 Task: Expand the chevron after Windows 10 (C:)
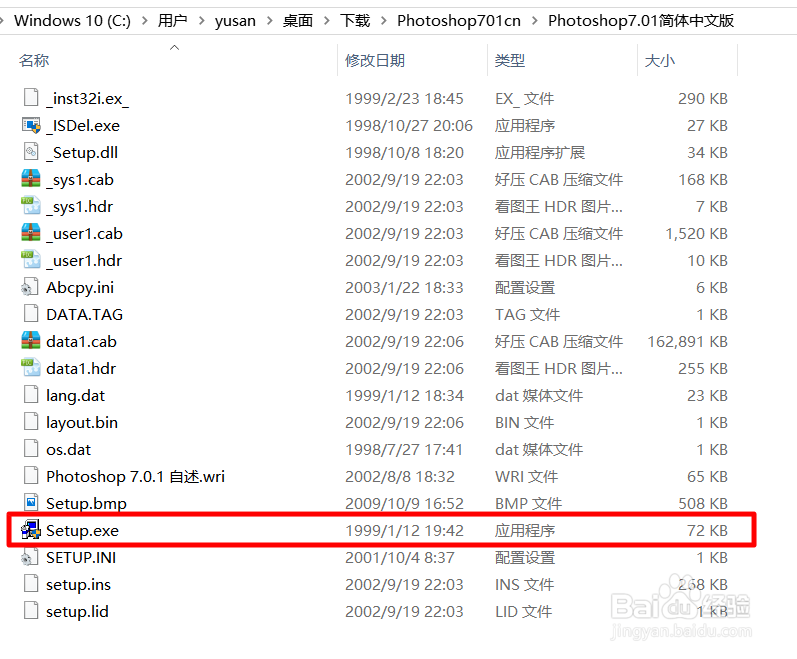coord(145,21)
